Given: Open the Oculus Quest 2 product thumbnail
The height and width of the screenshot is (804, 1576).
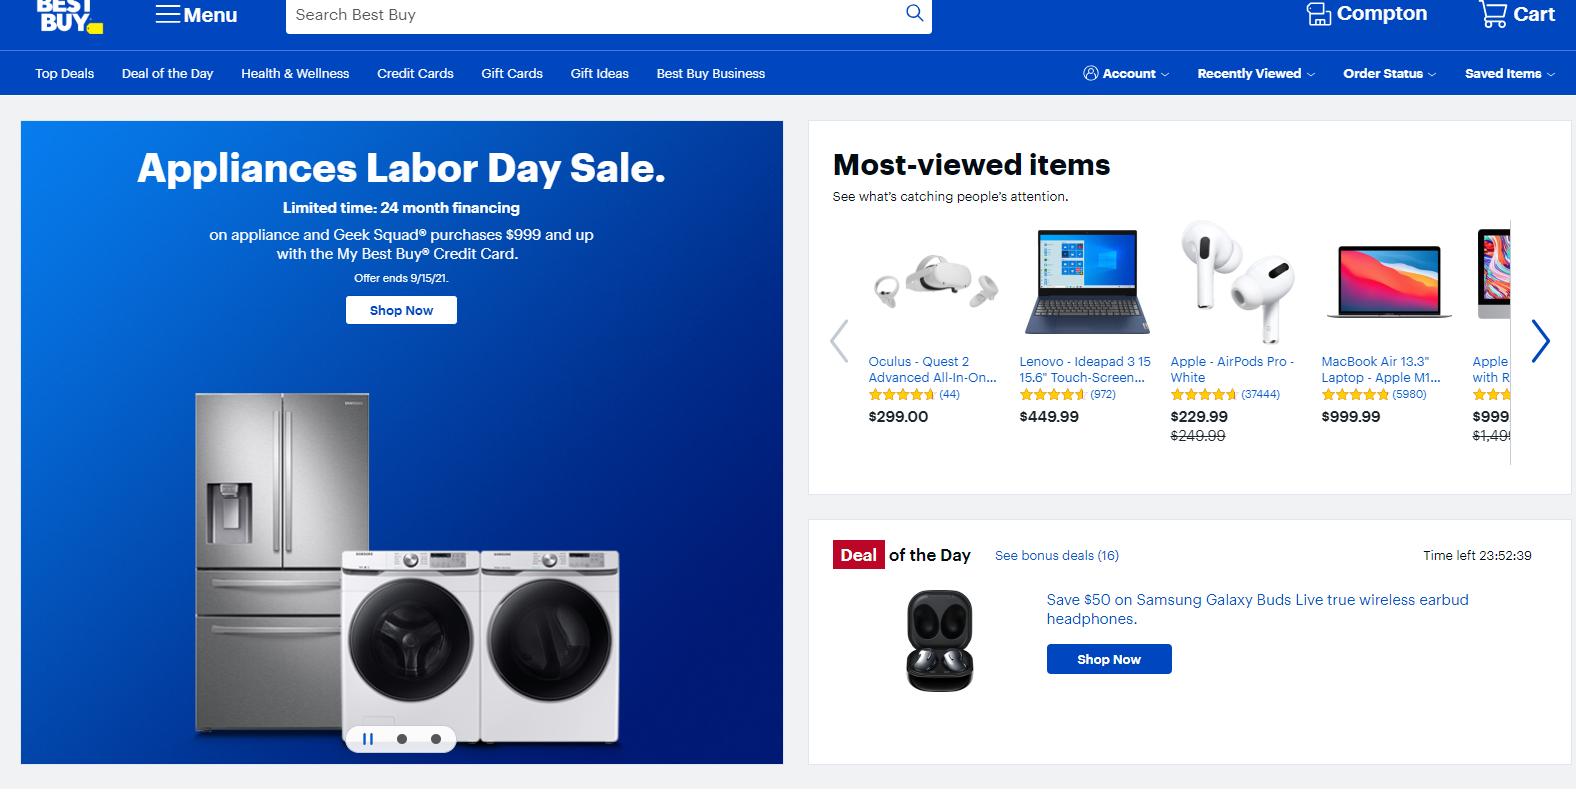Looking at the screenshot, I should [x=933, y=282].
